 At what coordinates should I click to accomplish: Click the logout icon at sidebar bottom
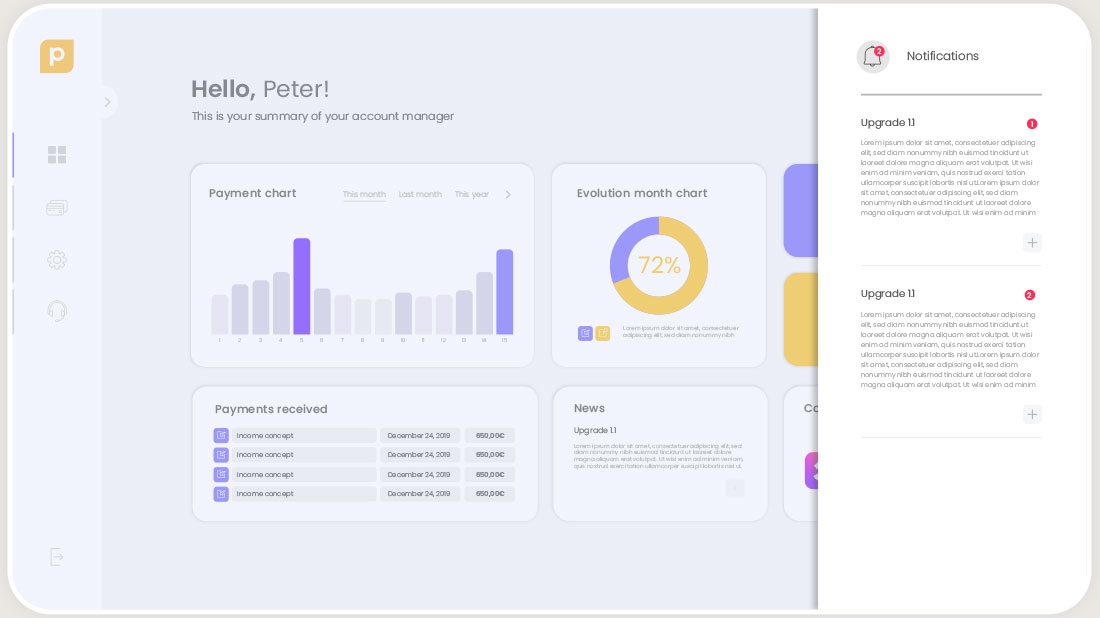coord(57,557)
